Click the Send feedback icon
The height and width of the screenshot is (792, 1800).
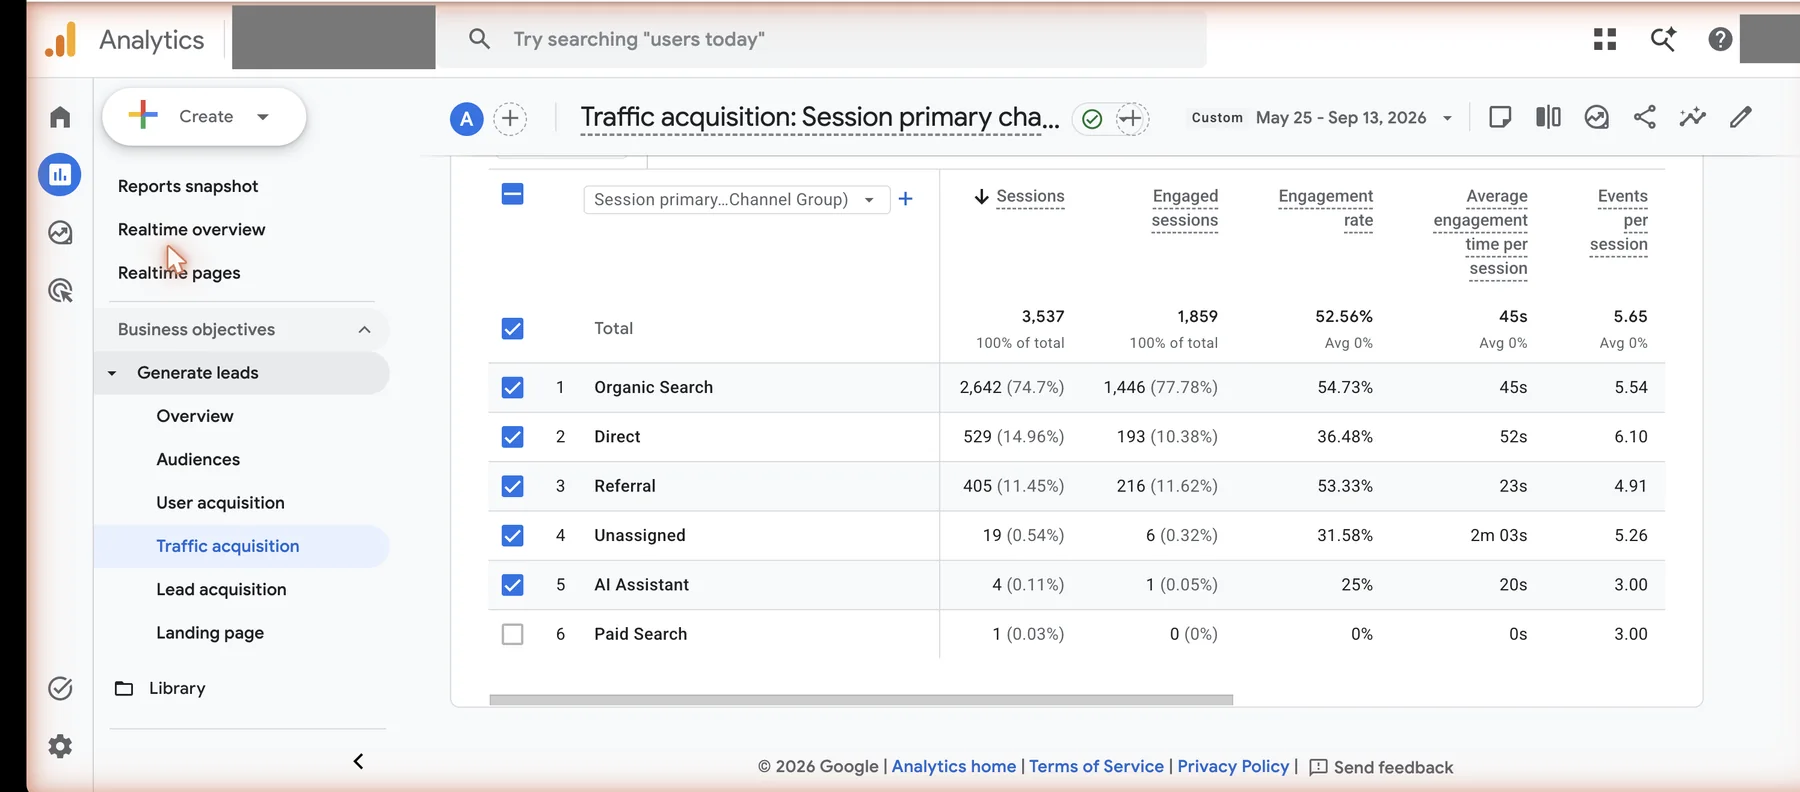(1318, 767)
